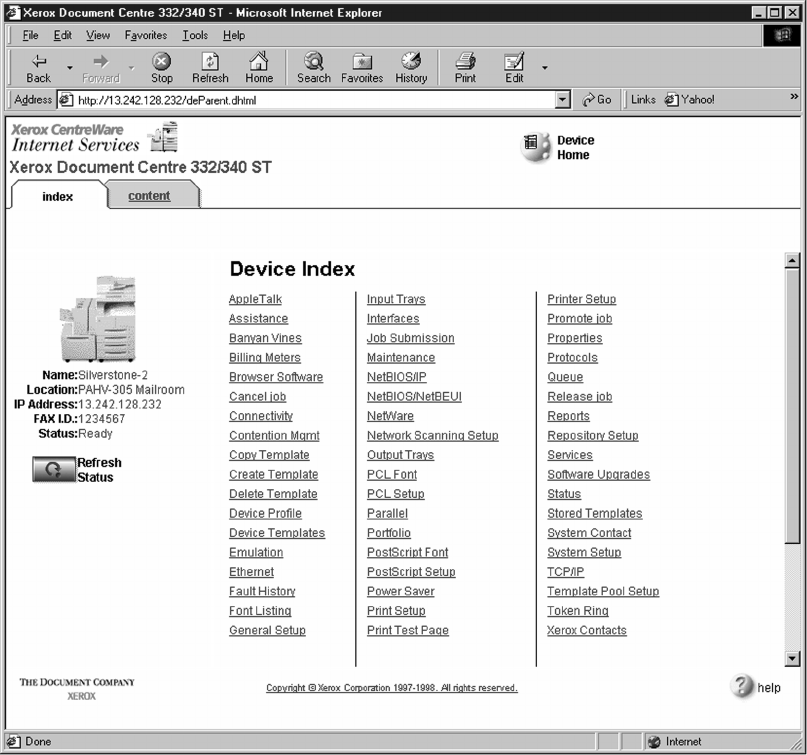This screenshot has height=755, width=807.
Task: Open the TCP/IP link
Action: [565, 572]
